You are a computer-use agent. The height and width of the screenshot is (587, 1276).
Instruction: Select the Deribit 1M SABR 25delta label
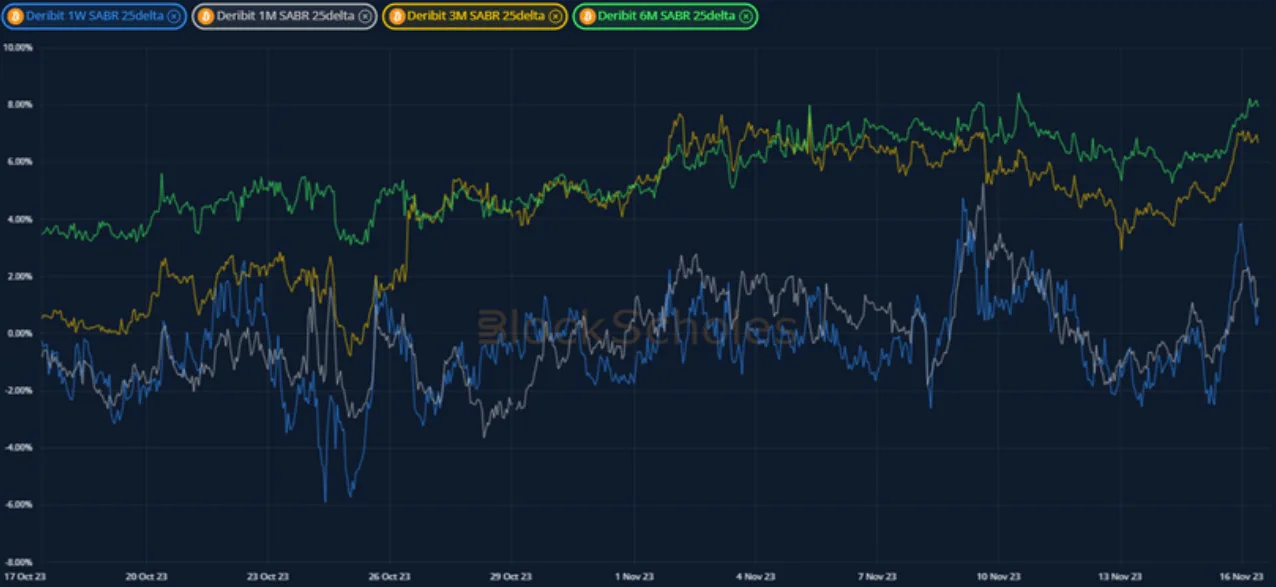[286, 16]
